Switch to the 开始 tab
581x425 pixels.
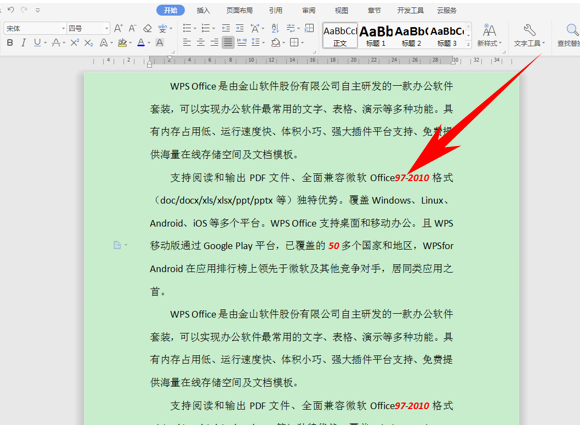[x=170, y=10]
